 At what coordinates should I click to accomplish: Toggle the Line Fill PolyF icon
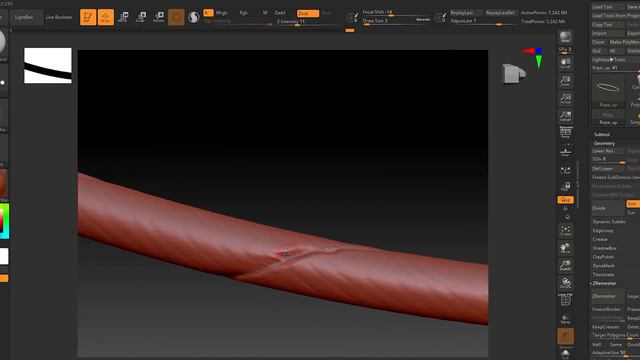565,300
